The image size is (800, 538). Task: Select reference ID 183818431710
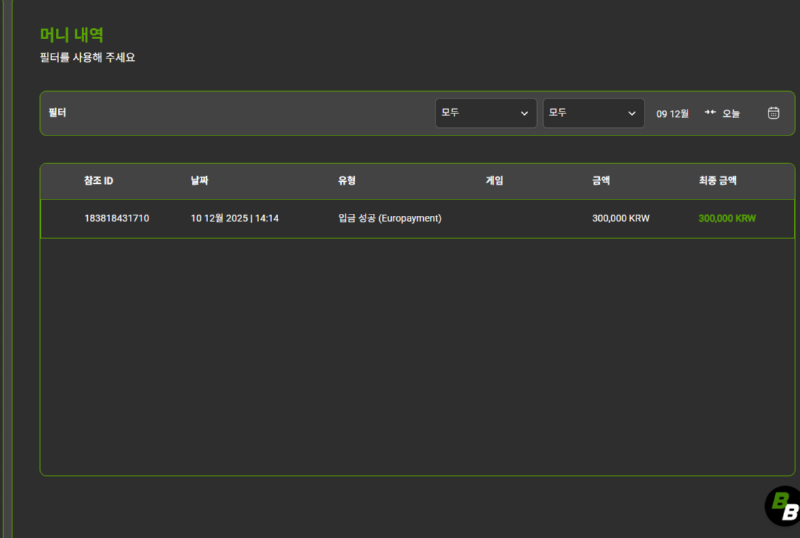[116, 218]
